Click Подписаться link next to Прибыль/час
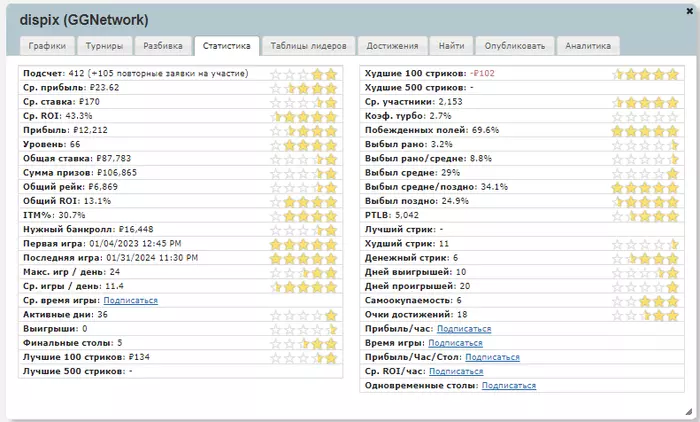700x422 pixels. [464, 329]
